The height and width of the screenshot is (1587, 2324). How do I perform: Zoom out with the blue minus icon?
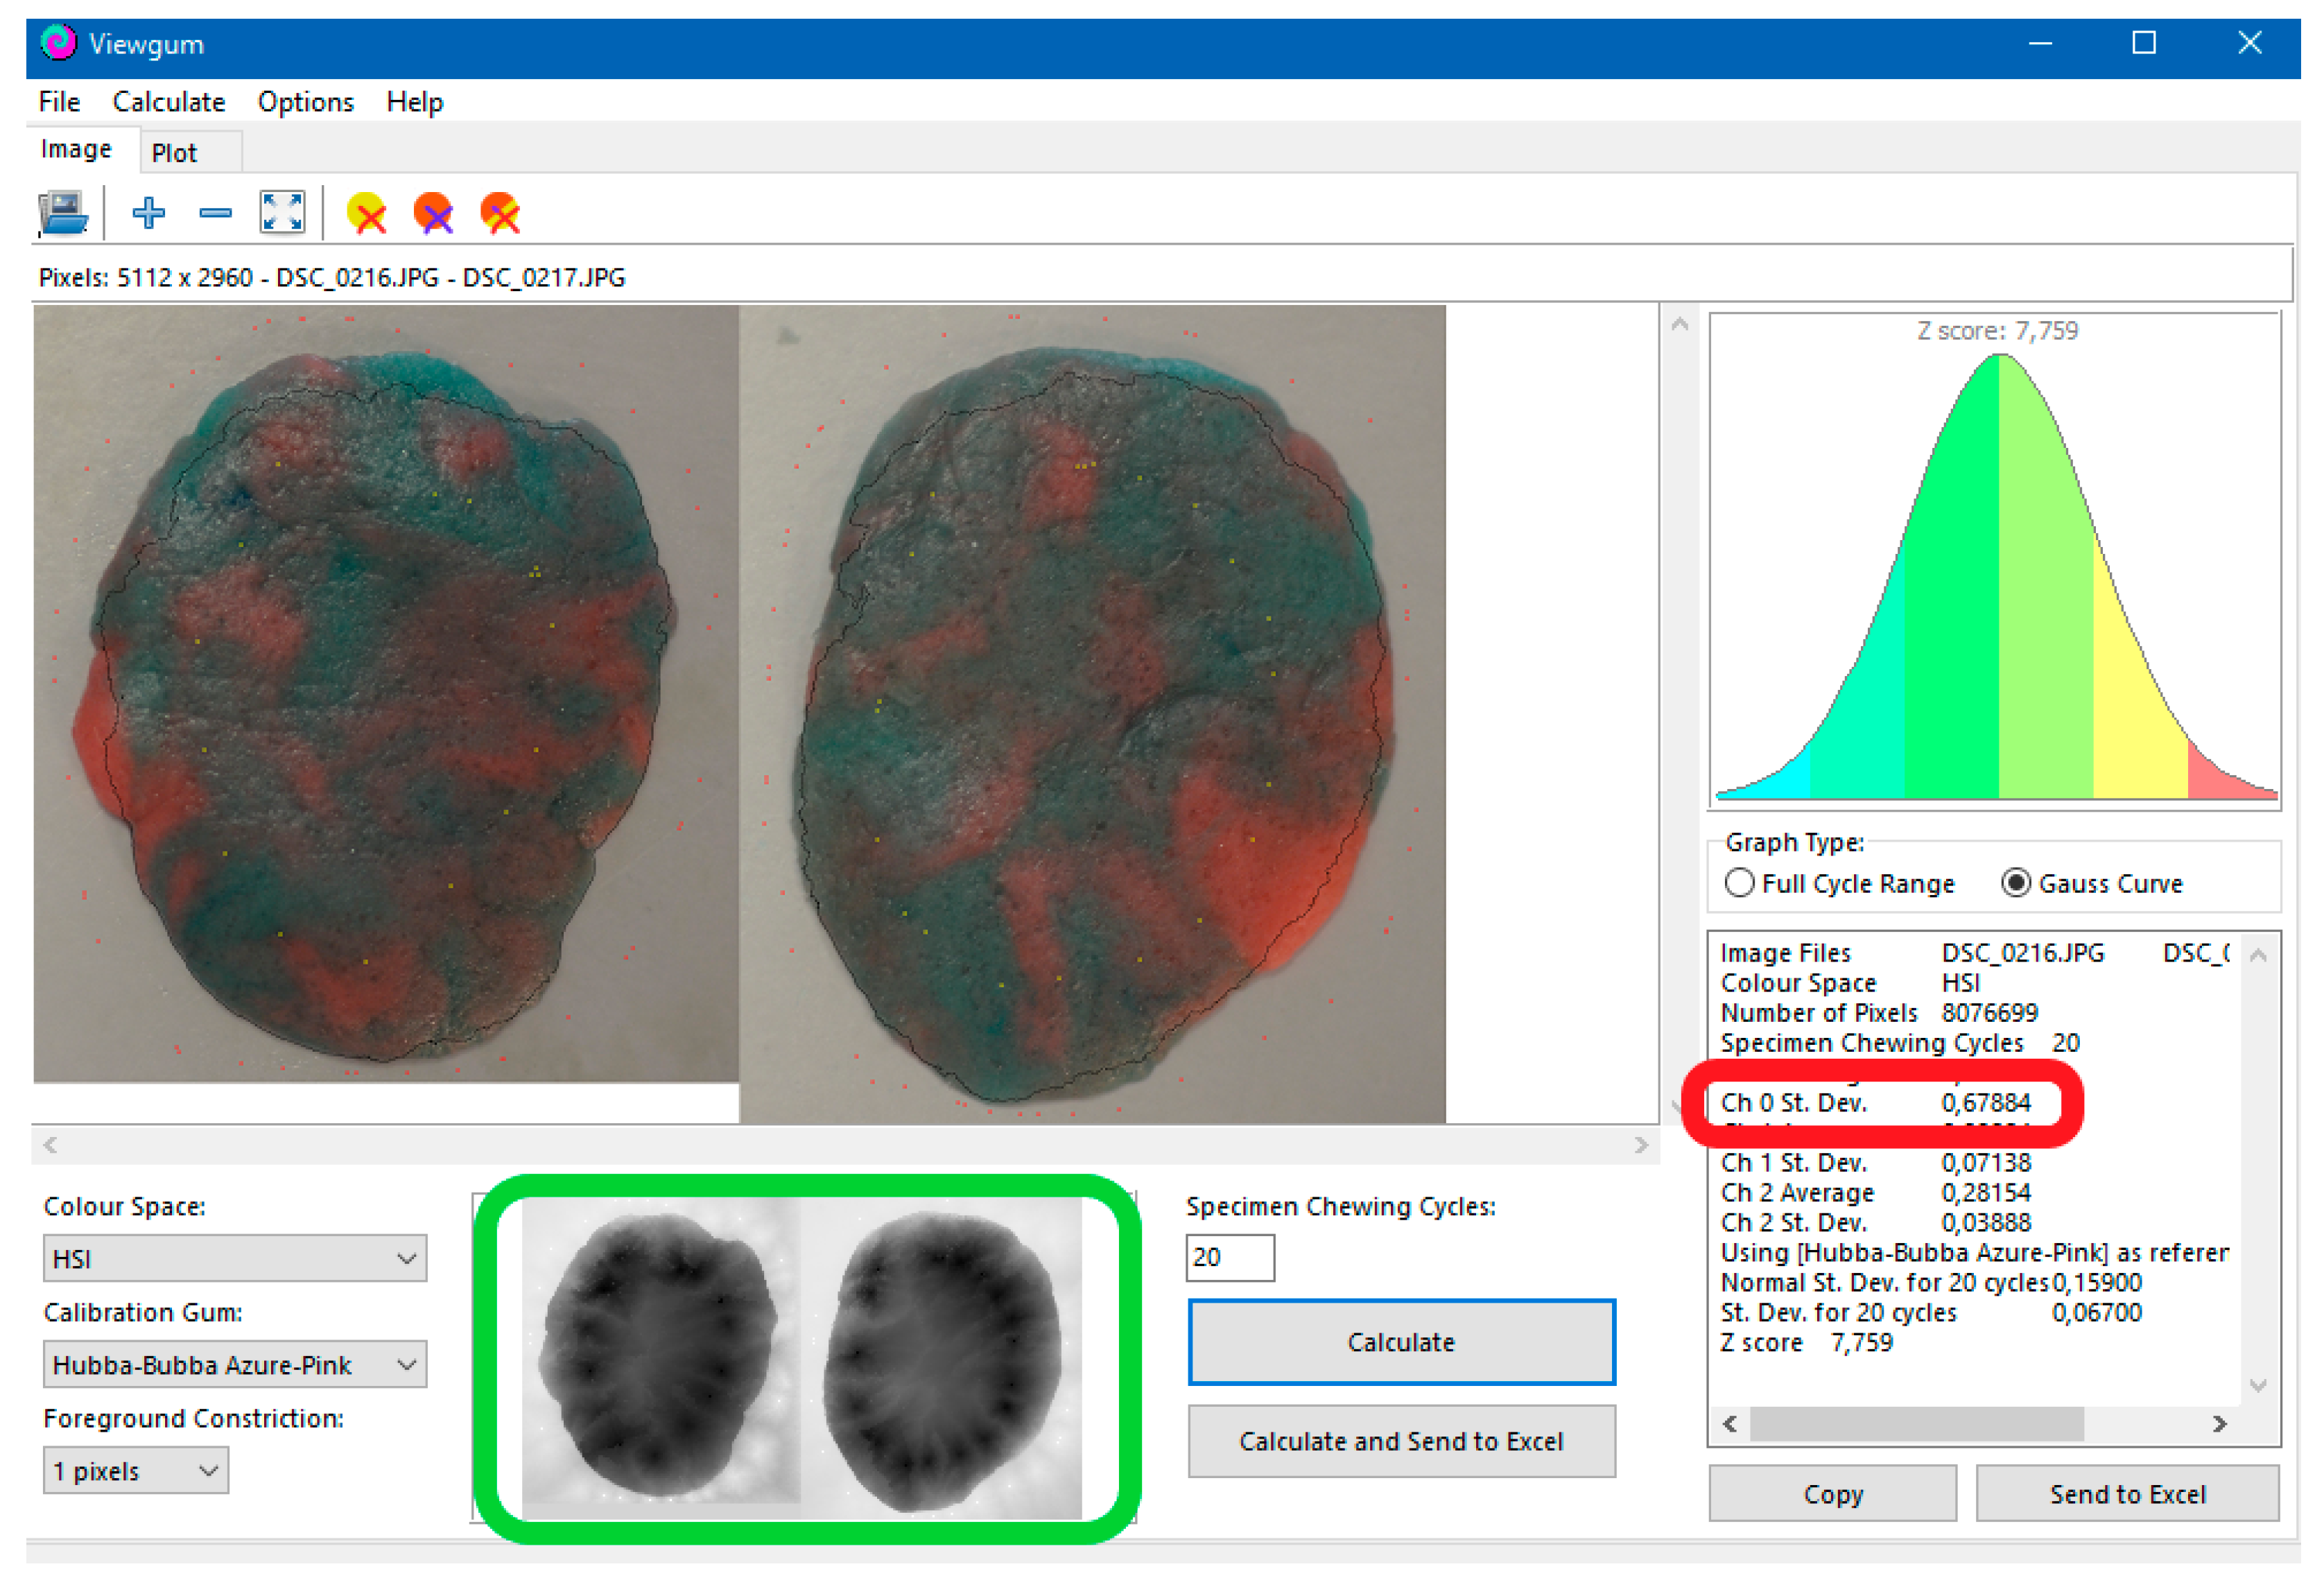click(x=215, y=213)
